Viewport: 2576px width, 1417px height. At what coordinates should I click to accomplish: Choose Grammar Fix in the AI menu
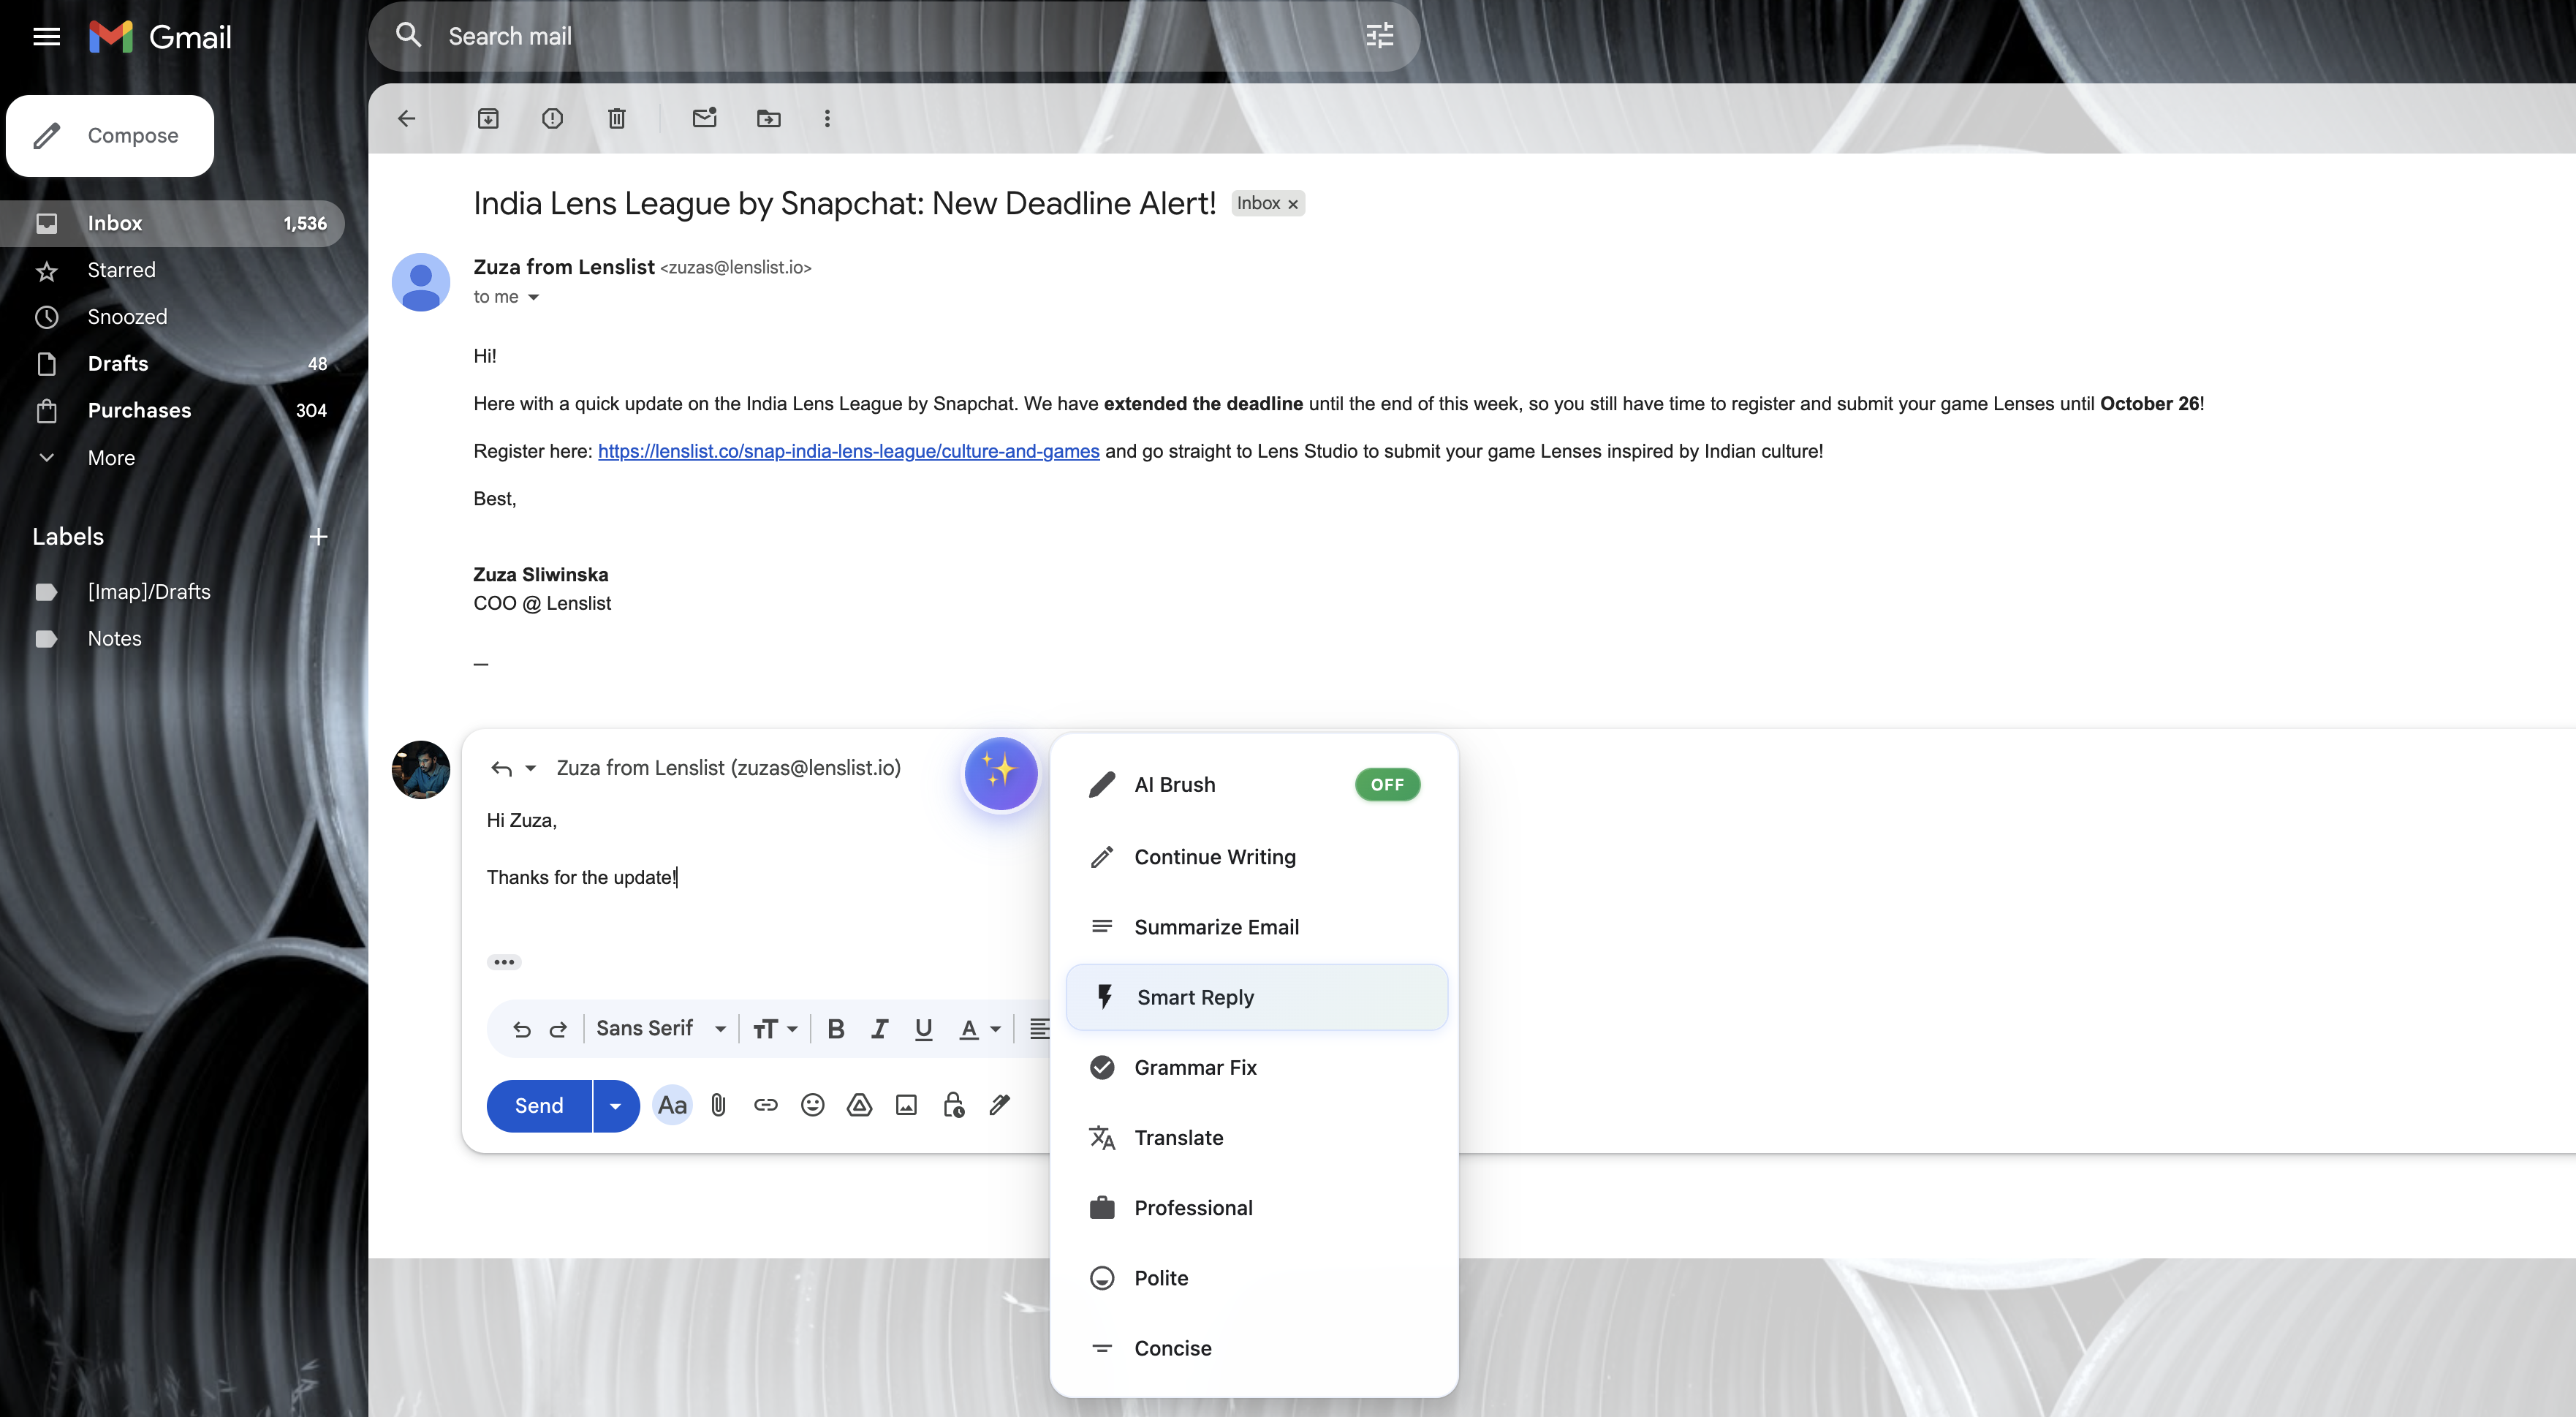pyautogui.click(x=1195, y=1067)
